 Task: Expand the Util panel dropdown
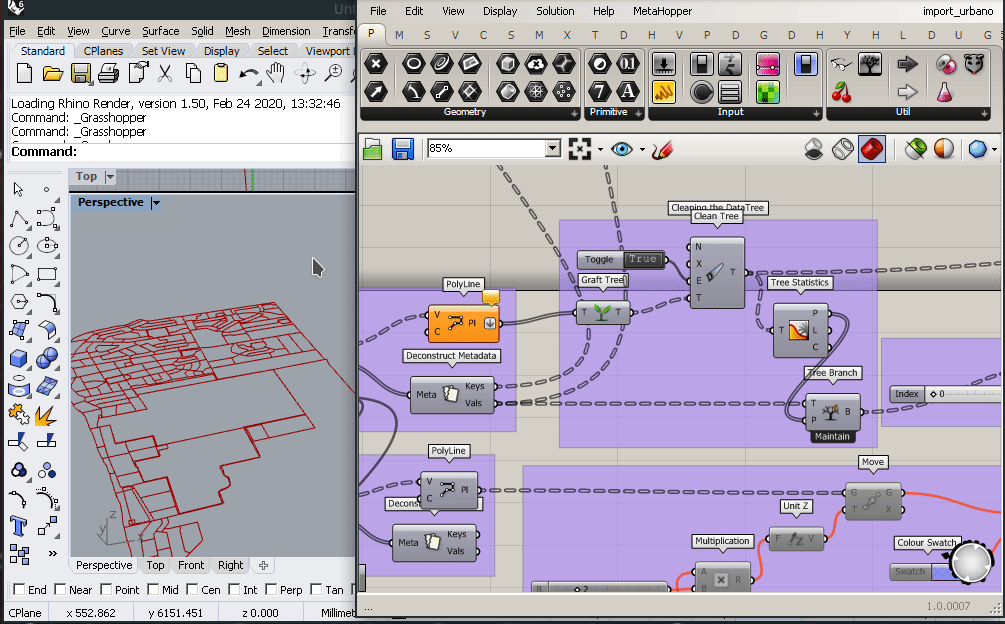pyautogui.click(x=984, y=113)
